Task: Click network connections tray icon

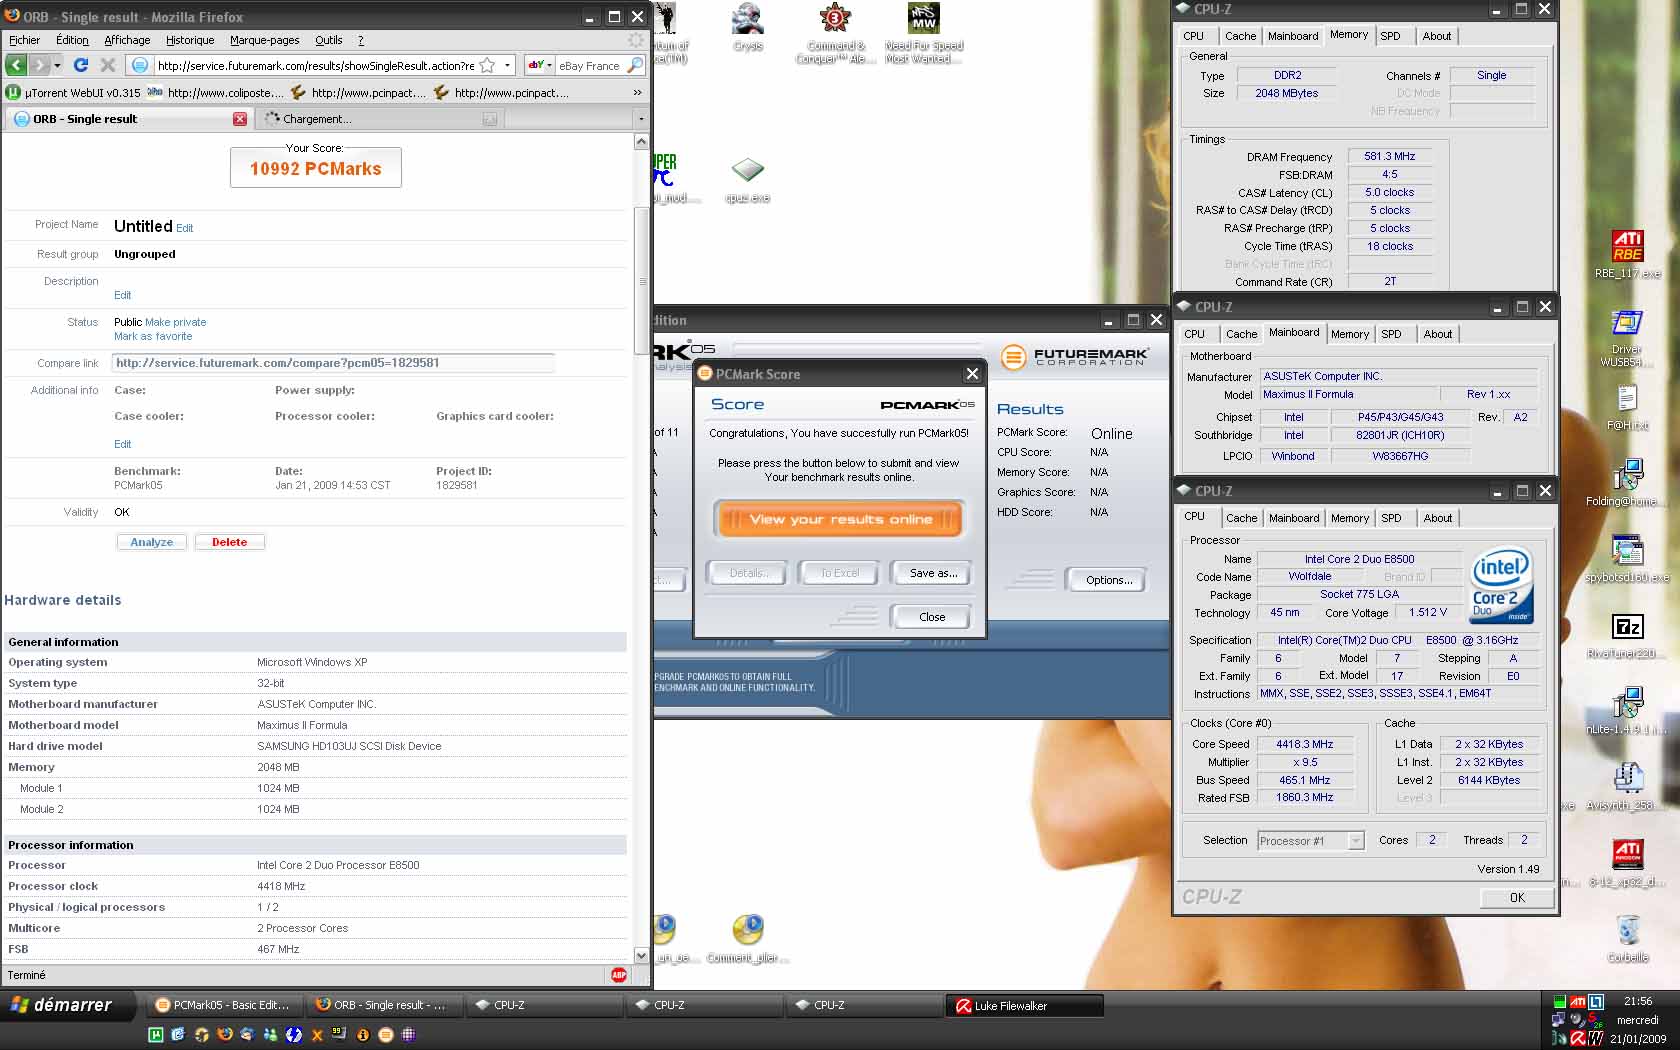Action: pos(1558,1020)
